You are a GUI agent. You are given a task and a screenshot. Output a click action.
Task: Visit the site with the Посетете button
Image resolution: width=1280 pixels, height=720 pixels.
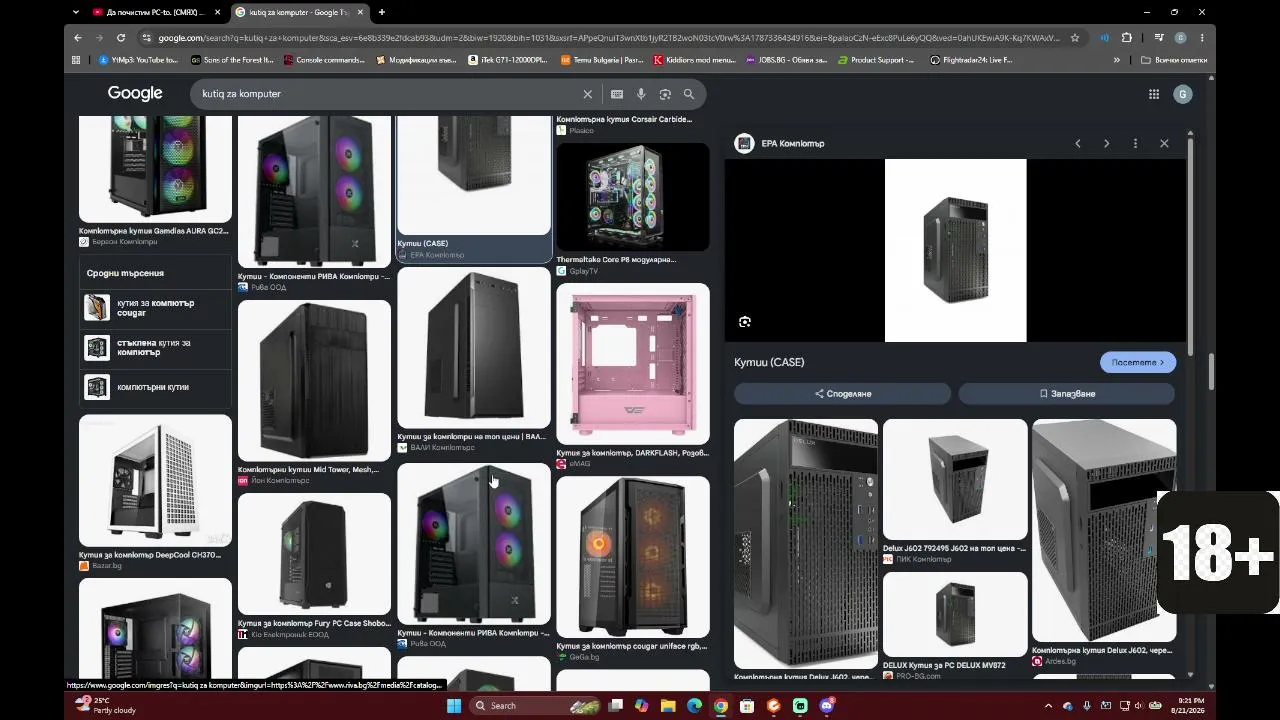(x=1138, y=362)
